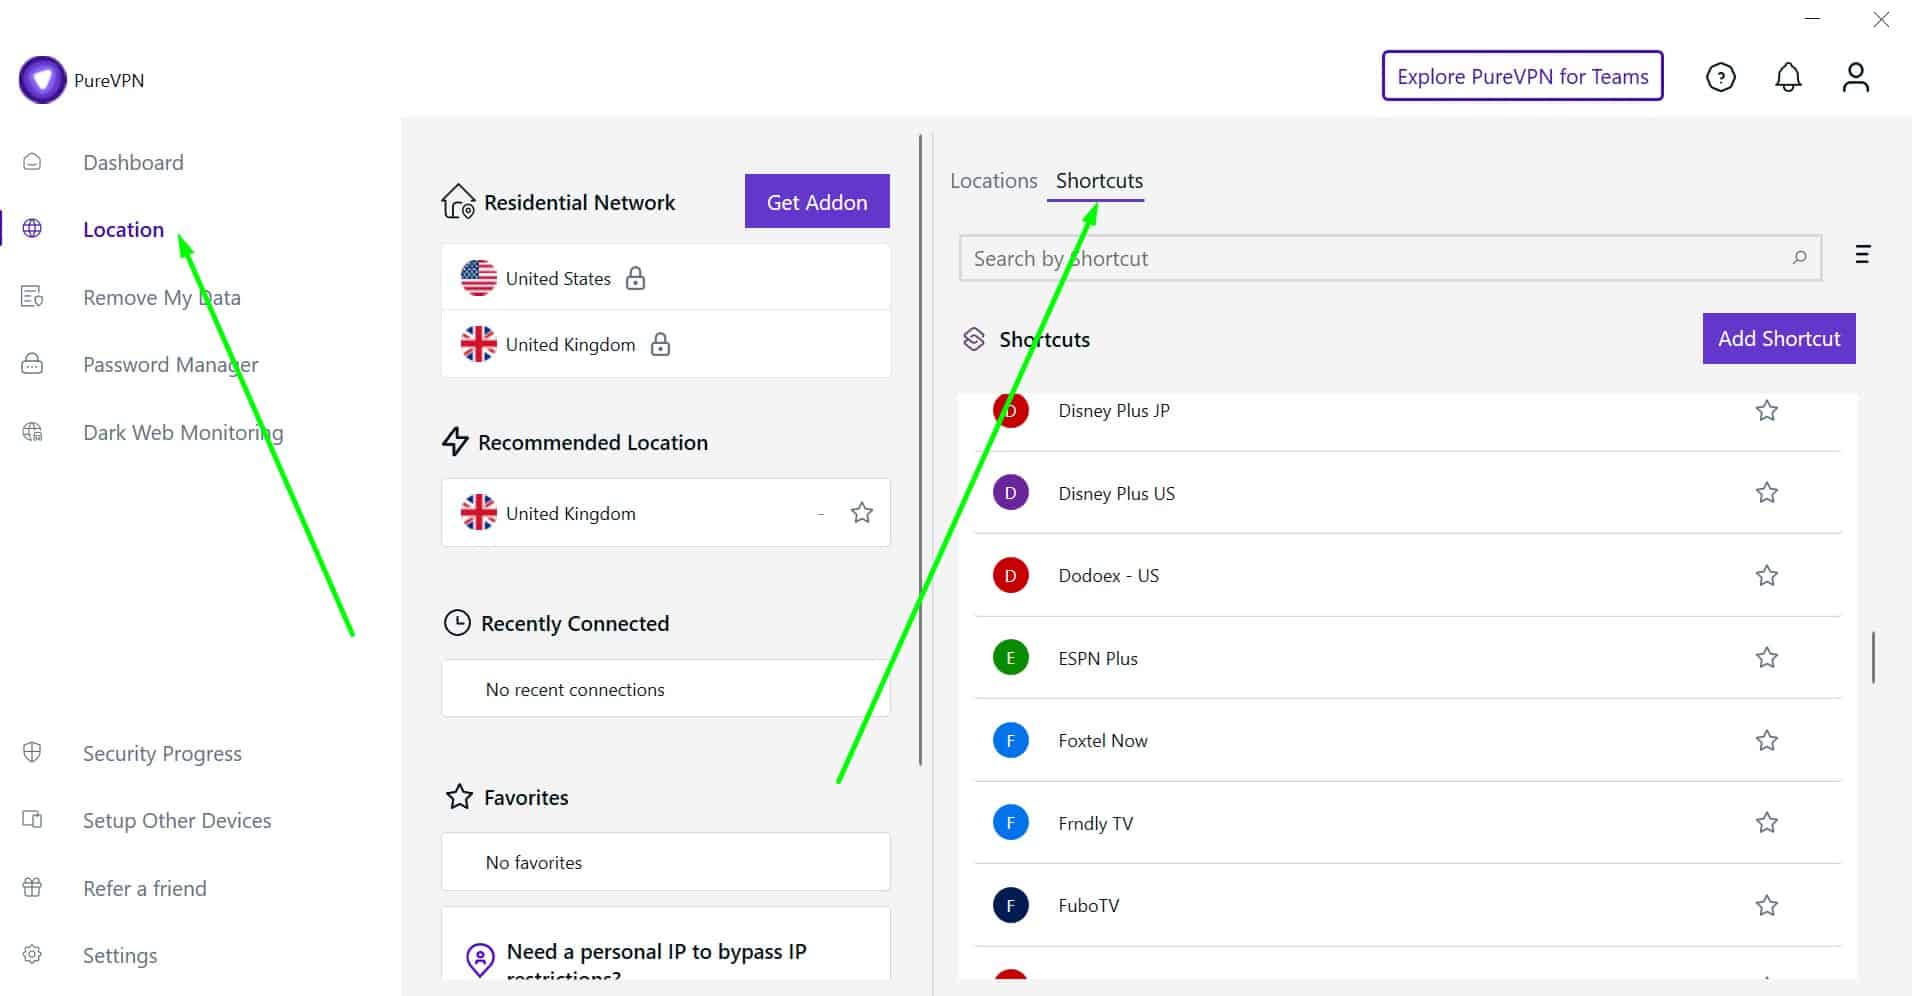The height and width of the screenshot is (996, 1912).
Task: Click the Setup Other Devices icon
Action: point(32,820)
